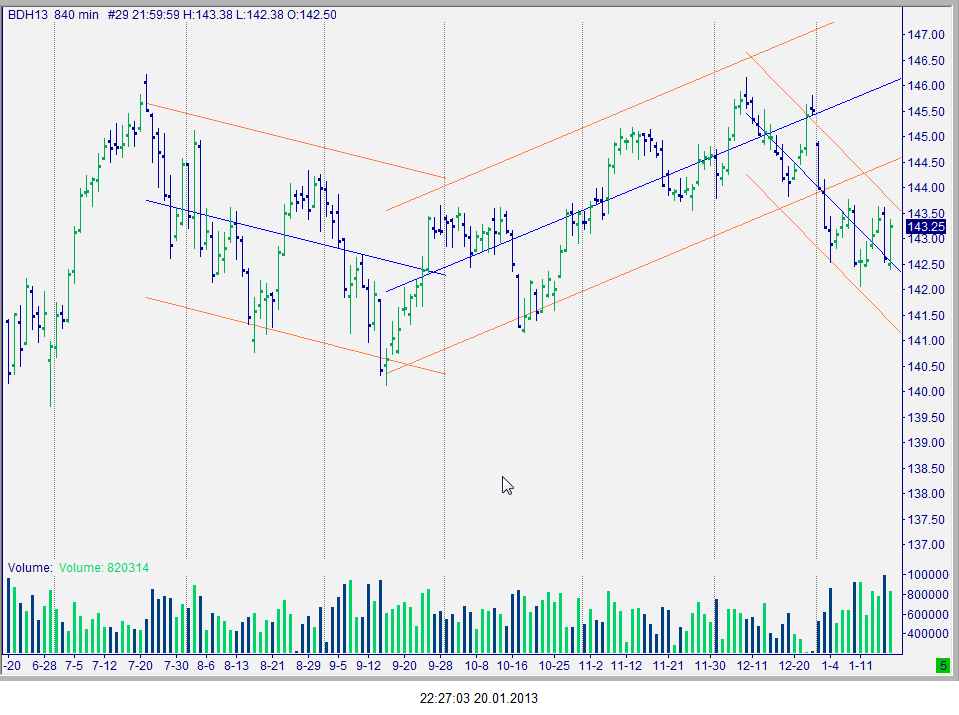Screen dimensions: 959x715
Task: Click the H:143.38 L:142.38 O:142.50 bar info
Action: 259,15
